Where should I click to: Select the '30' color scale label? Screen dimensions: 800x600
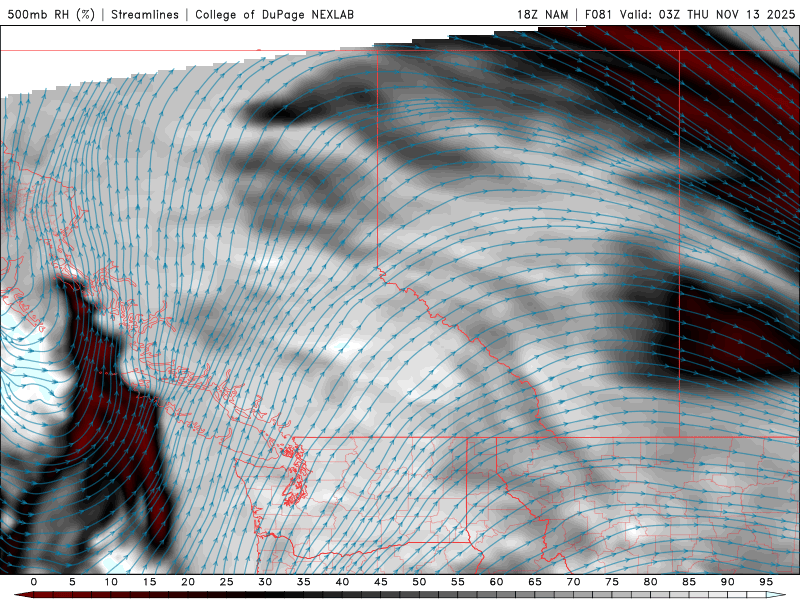click(x=265, y=582)
